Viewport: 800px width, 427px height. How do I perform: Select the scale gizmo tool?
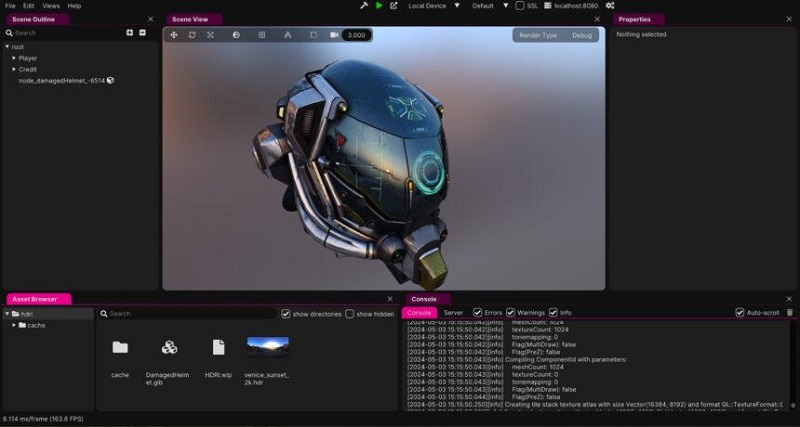click(210, 35)
